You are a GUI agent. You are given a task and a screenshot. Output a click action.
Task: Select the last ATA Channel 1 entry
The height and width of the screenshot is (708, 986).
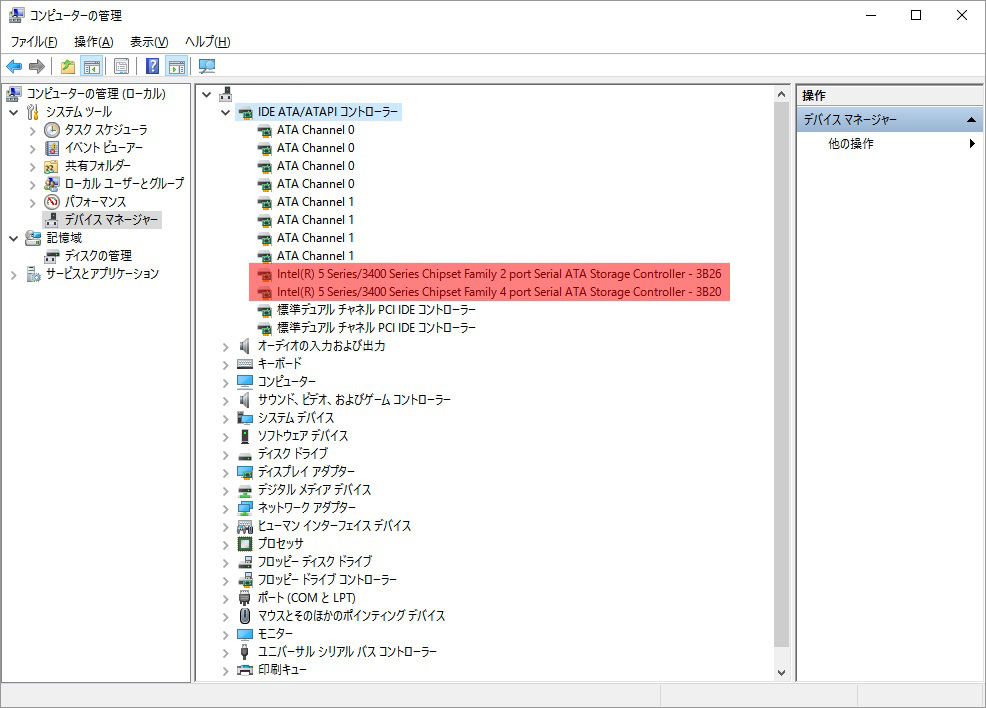point(315,256)
